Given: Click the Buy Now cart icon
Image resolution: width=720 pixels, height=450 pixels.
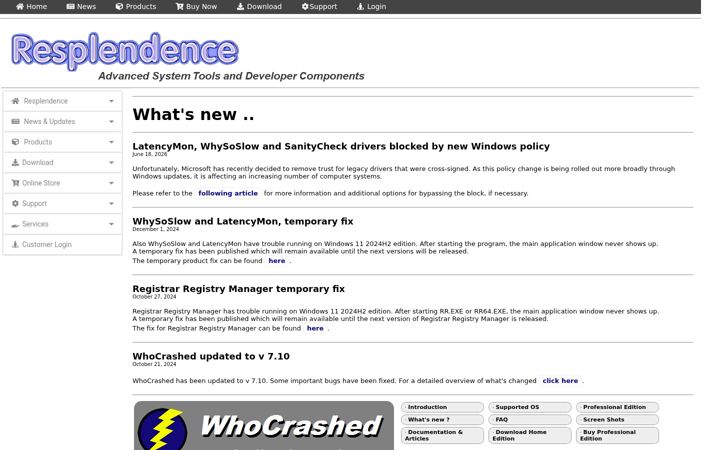Looking at the screenshot, I should point(180,6).
